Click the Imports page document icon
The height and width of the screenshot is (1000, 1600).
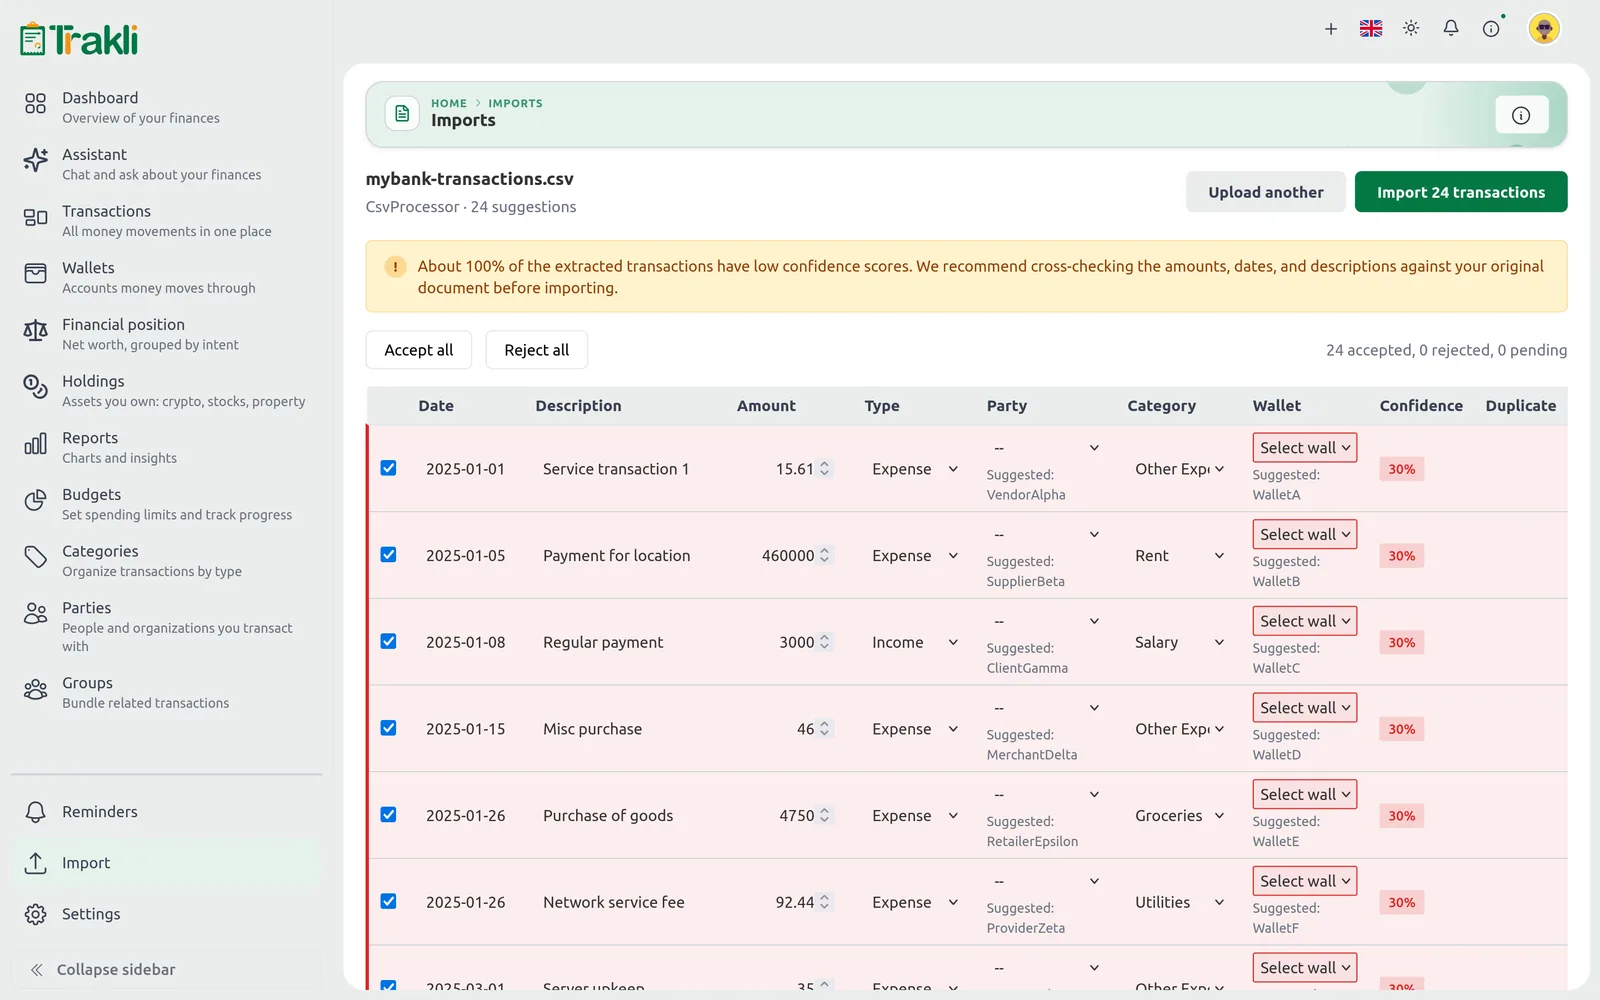402,114
